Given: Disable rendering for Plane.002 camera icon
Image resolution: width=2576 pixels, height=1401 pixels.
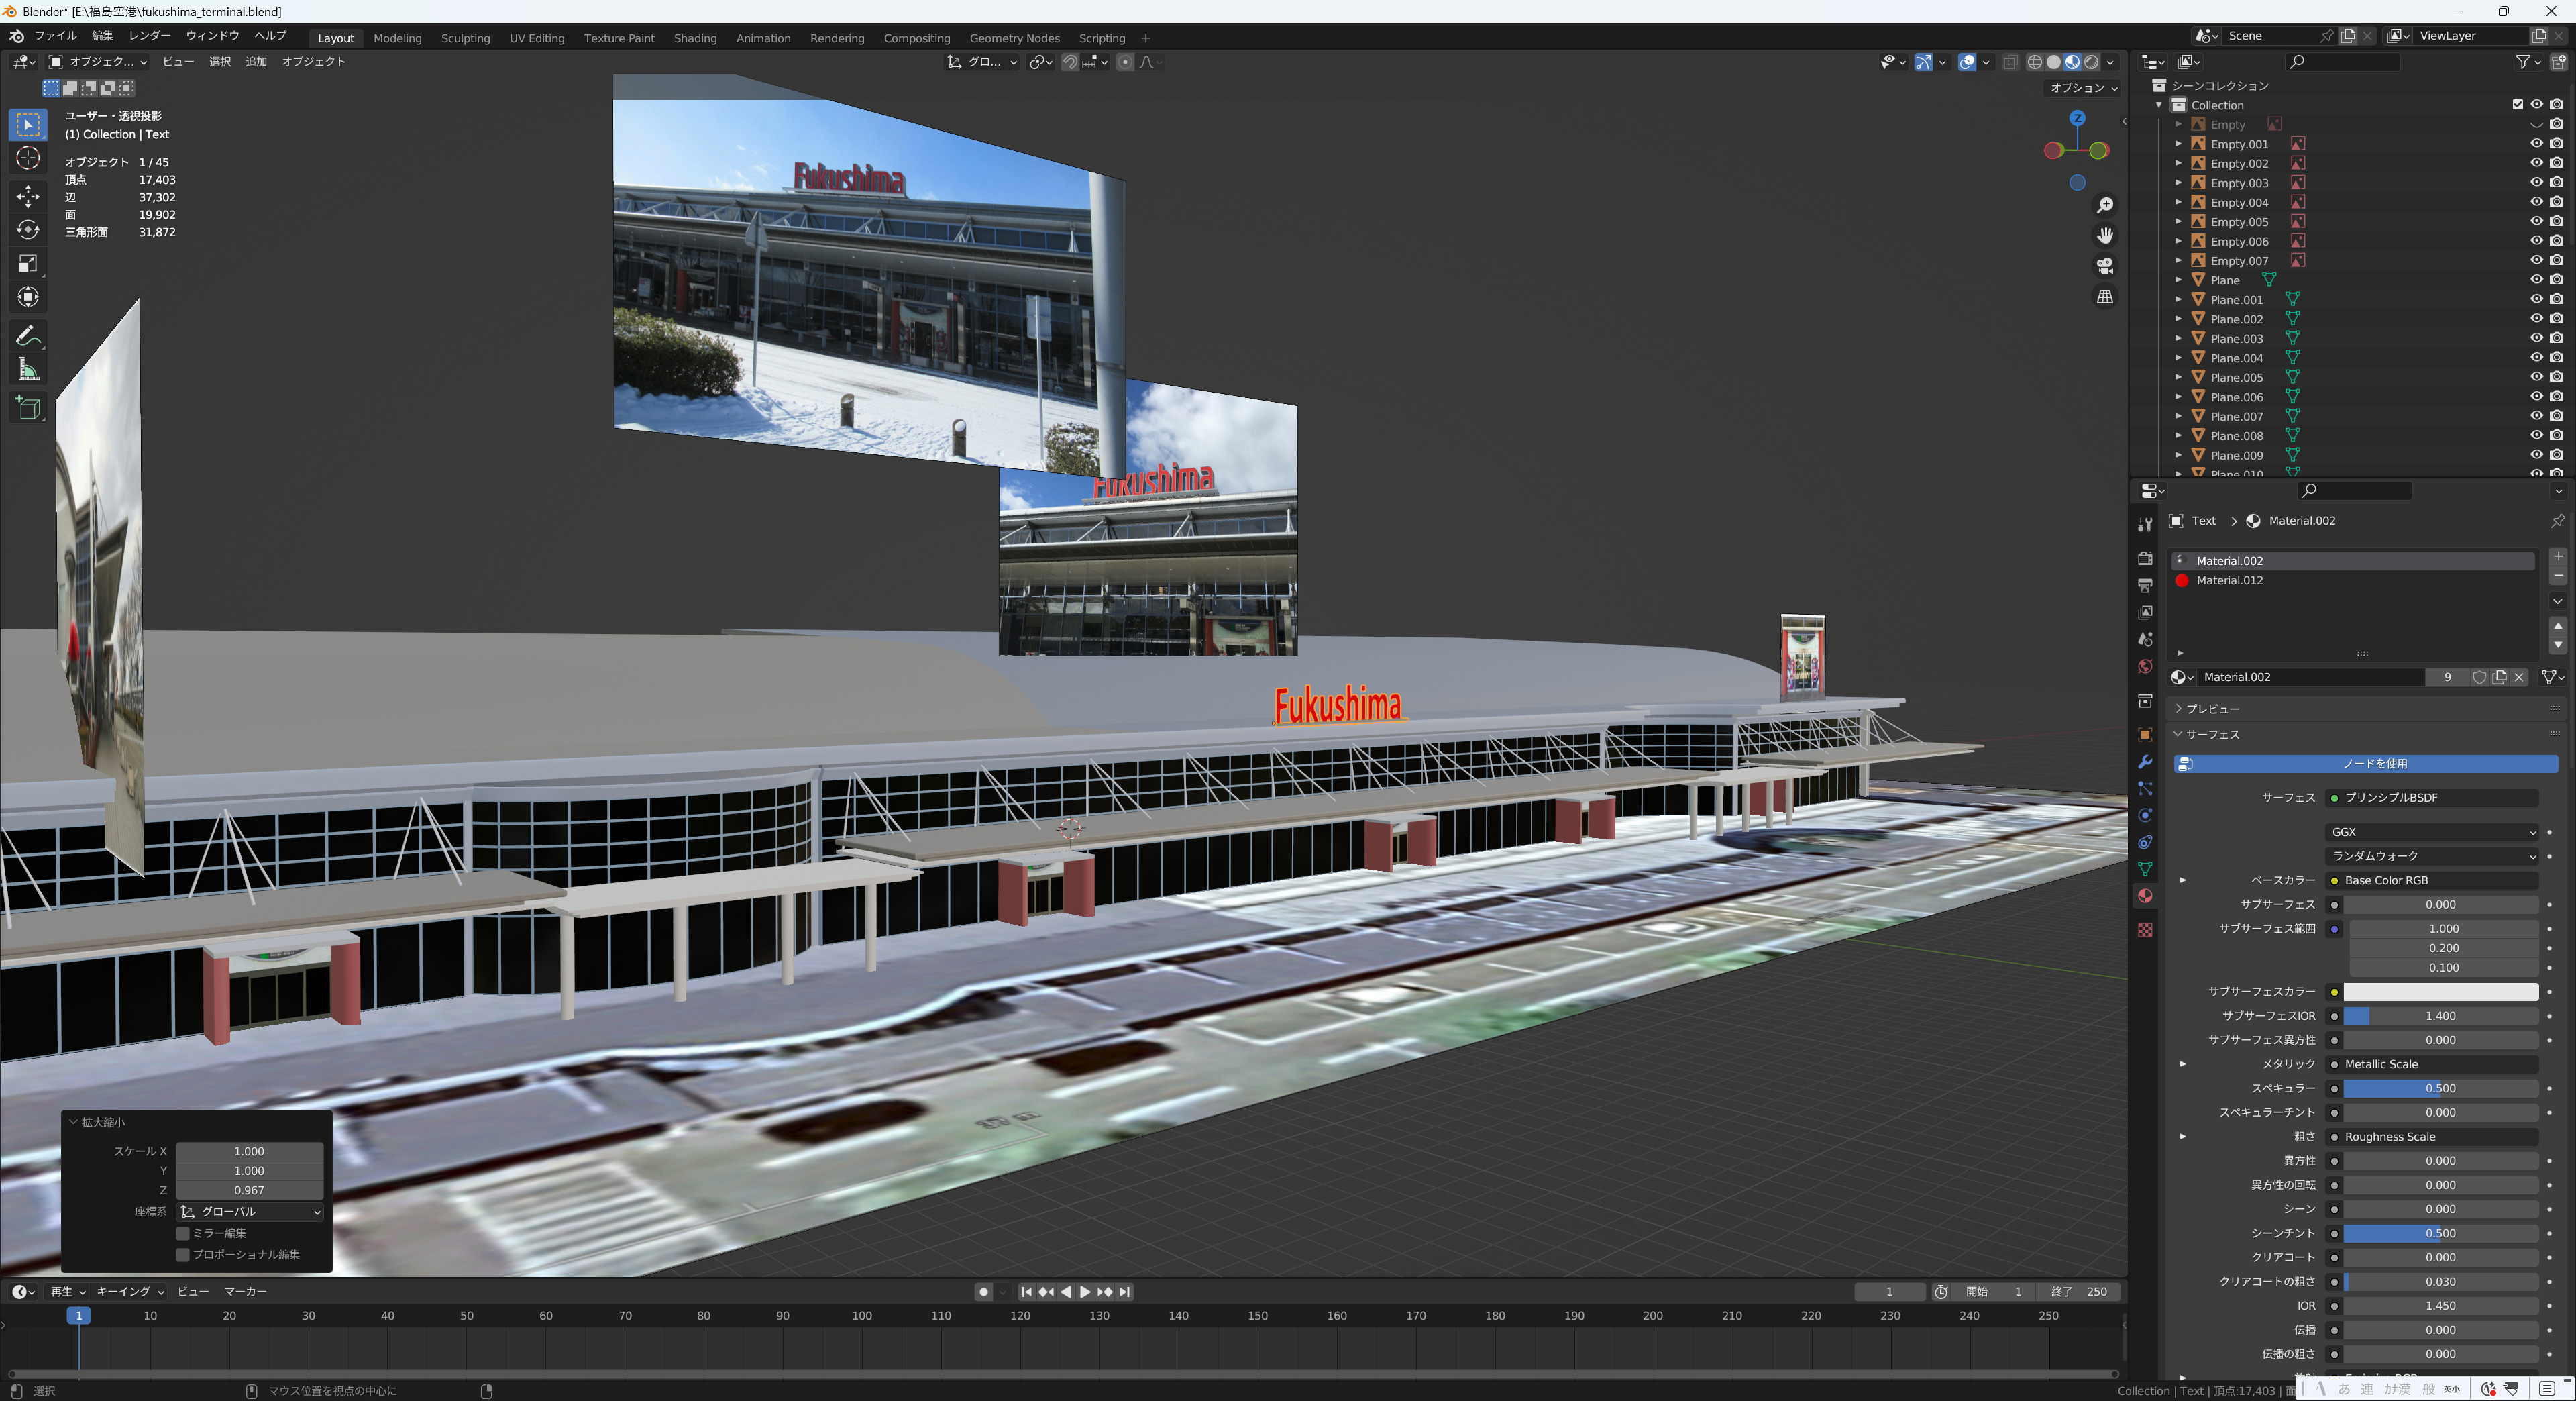Looking at the screenshot, I should pos(2557,319).
